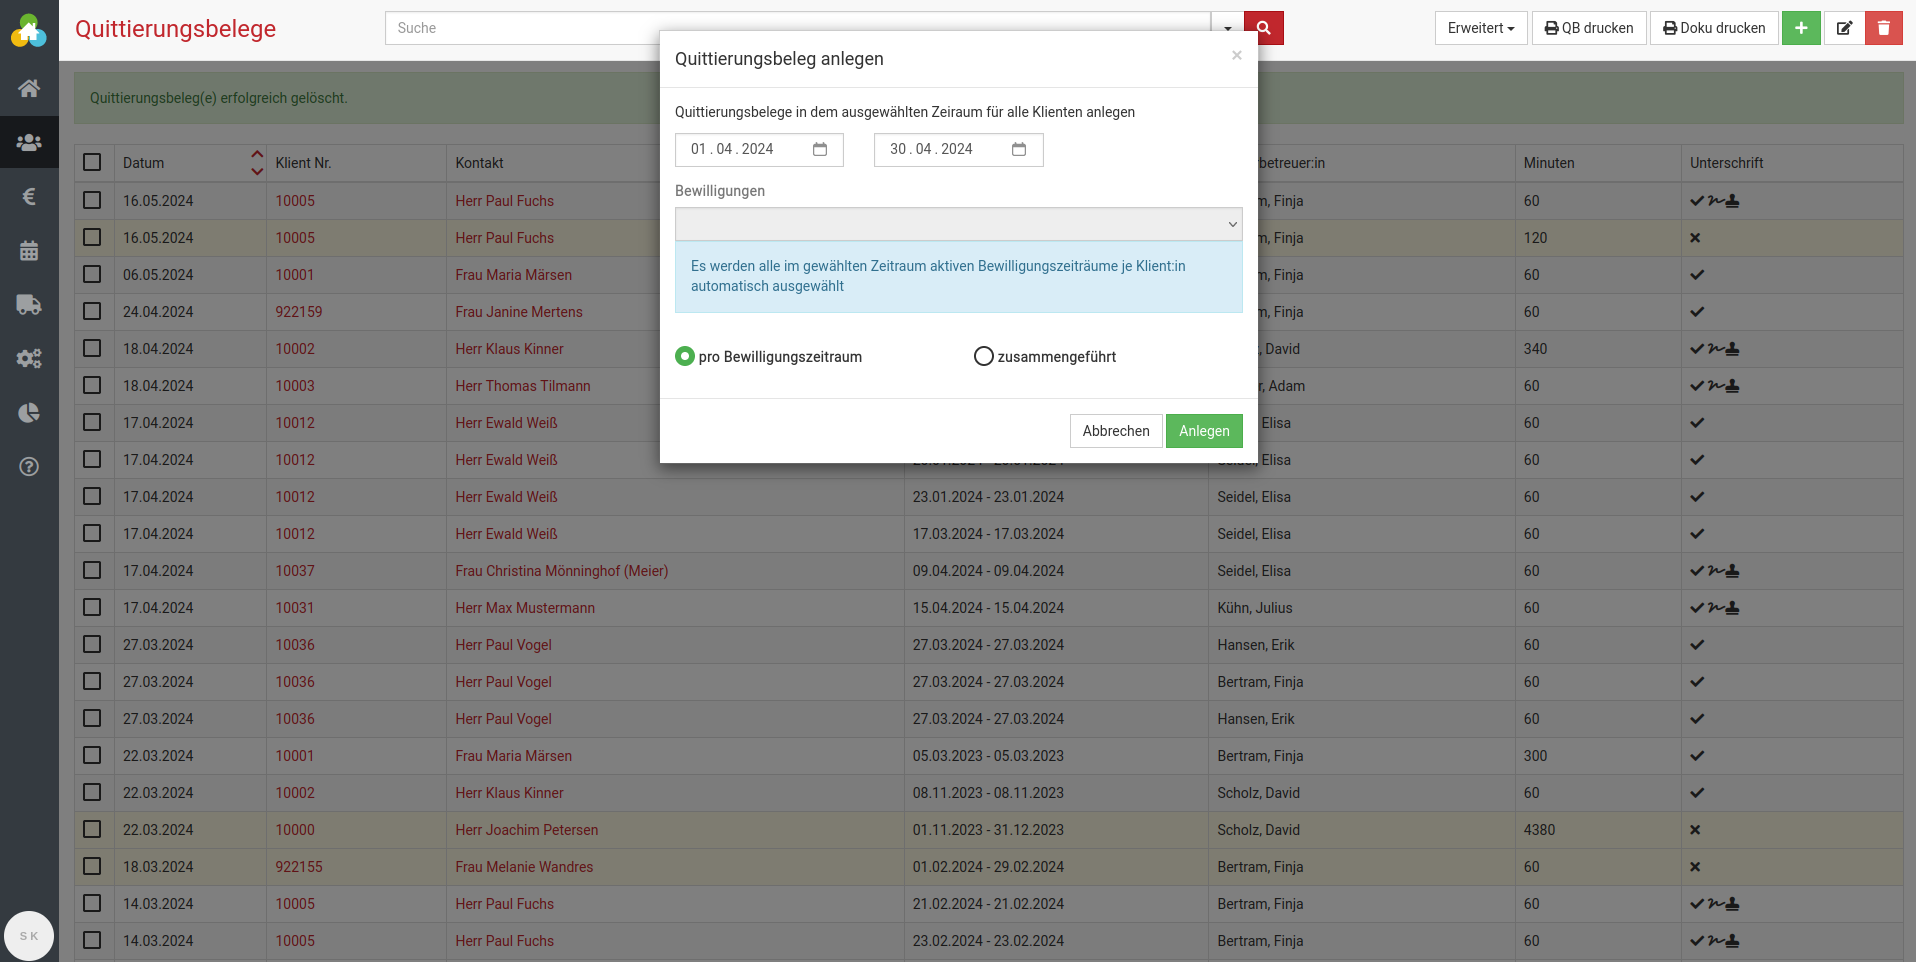Open Herr Max Mustermann contact link

pyautogui.click(x=524, y=608)
